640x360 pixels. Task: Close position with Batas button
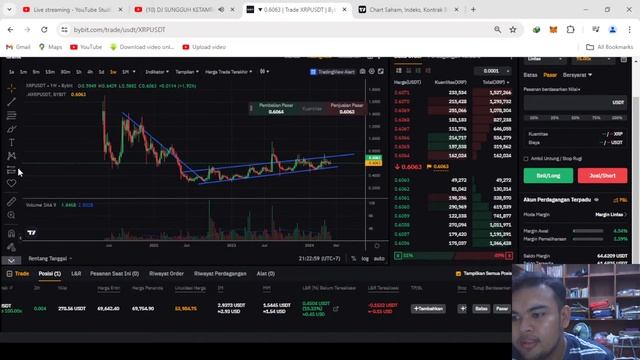point(481,309)
